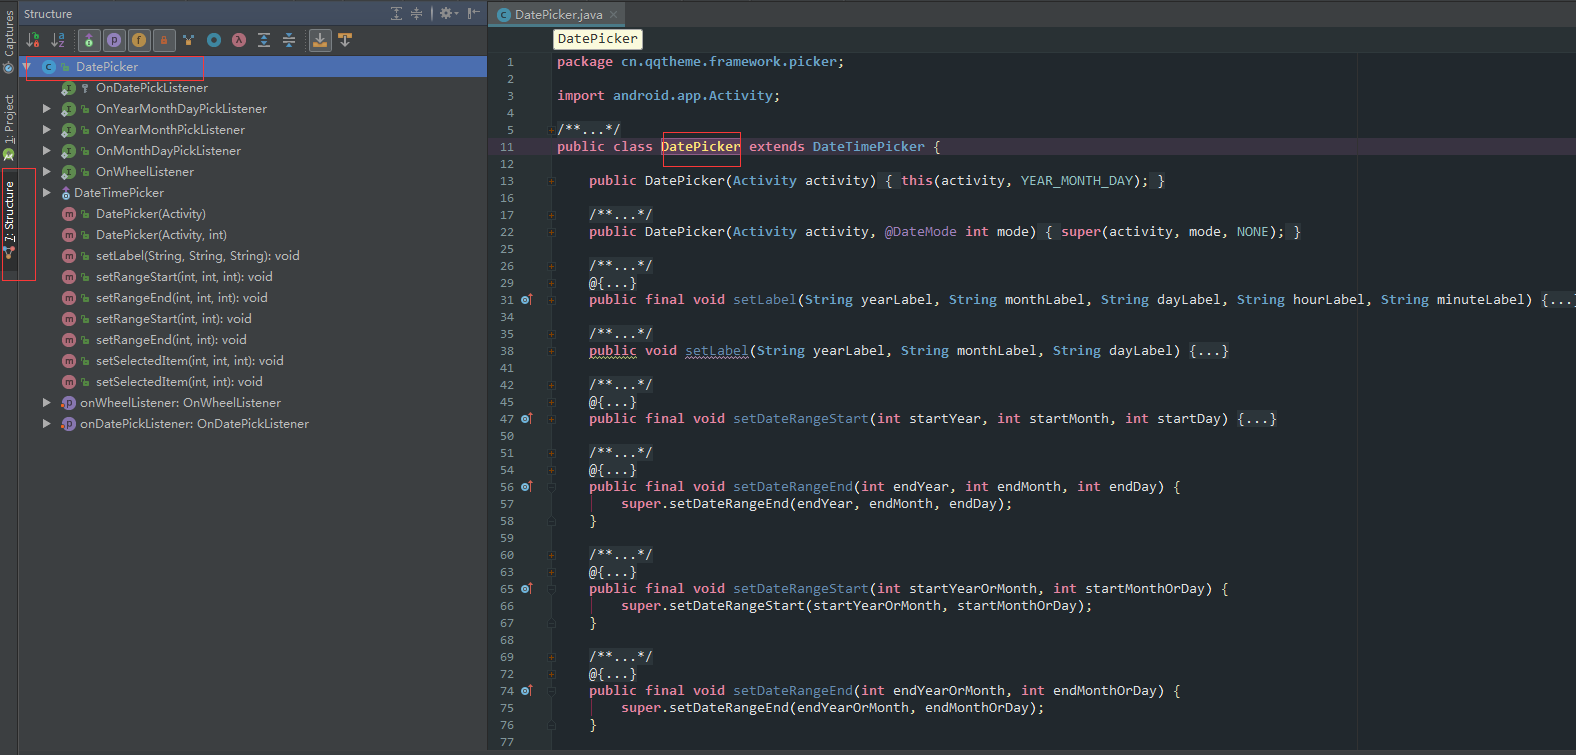Viewport: 1576px width, 755px height.
Task: Switch to 7: Structure tool window tab
Action: pyautogui.click(x=9, y=222)
